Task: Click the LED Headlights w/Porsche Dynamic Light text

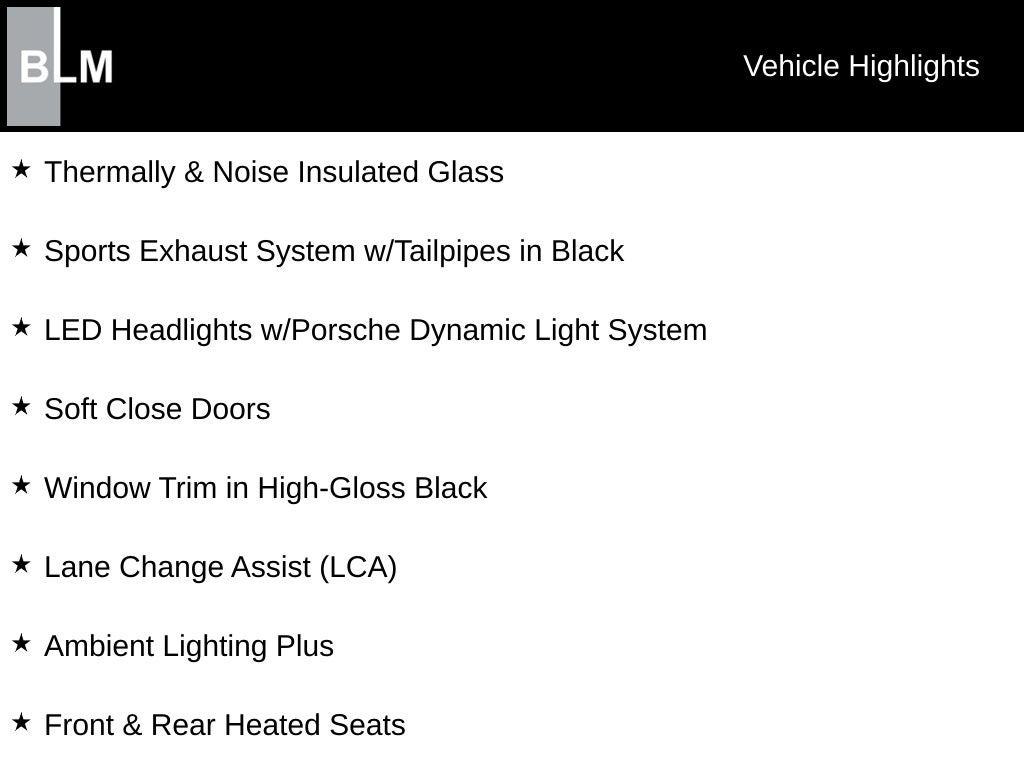Action: [375, 330]
